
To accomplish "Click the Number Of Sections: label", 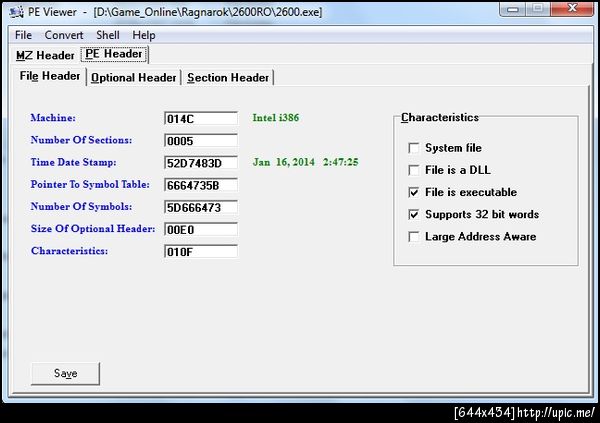I will coord(81,140).
